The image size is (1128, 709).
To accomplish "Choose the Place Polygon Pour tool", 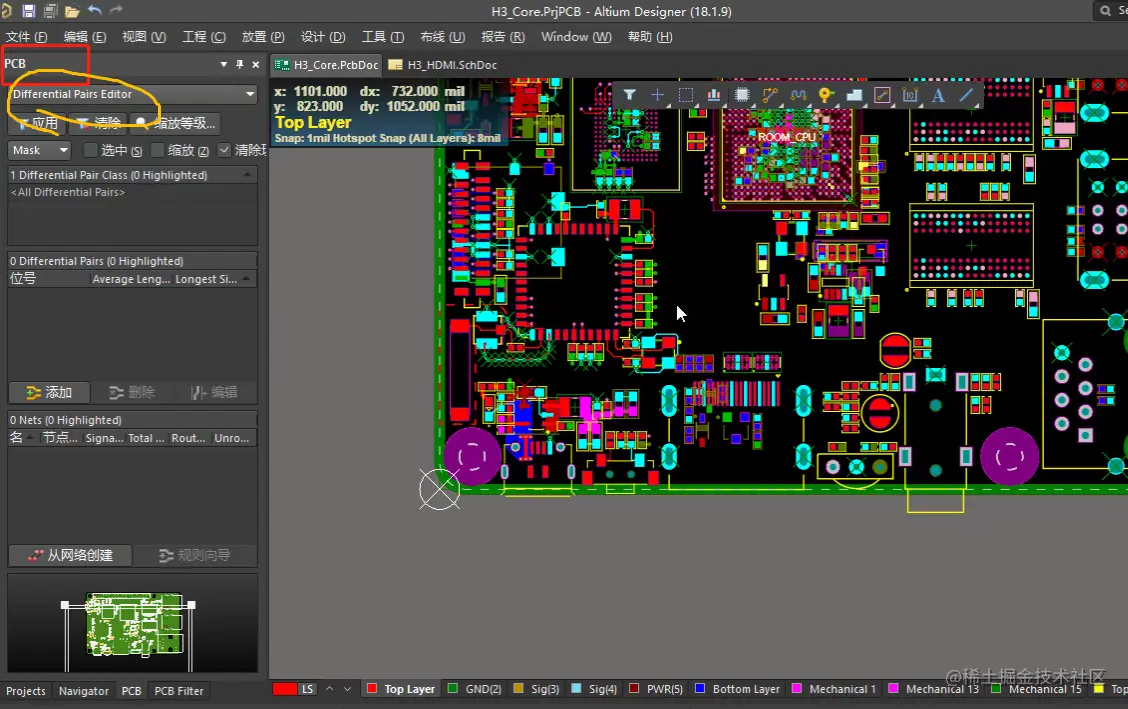I will [x=854, y=94].
